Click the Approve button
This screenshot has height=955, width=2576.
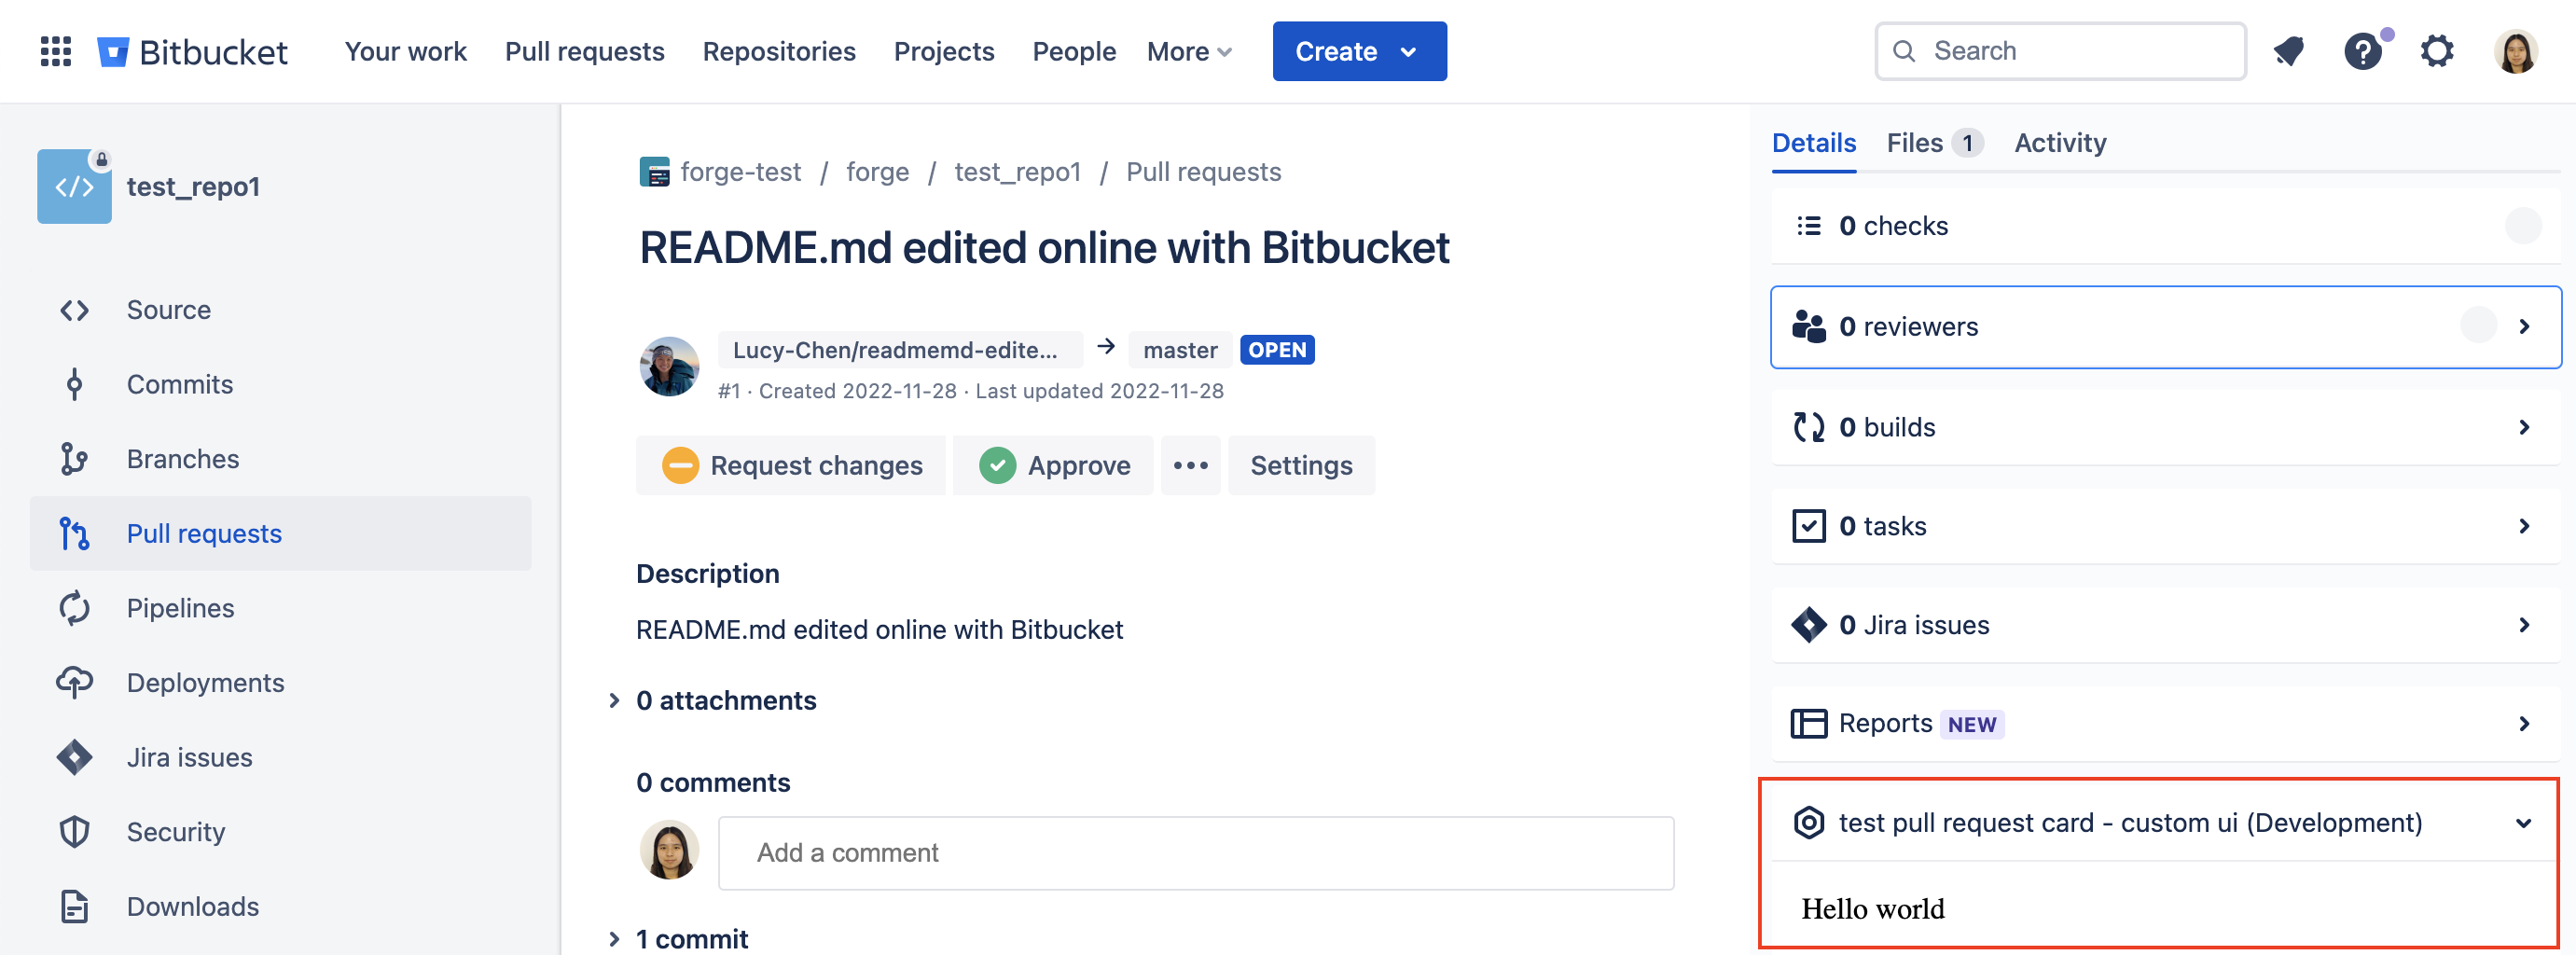tap(1052, 465)
